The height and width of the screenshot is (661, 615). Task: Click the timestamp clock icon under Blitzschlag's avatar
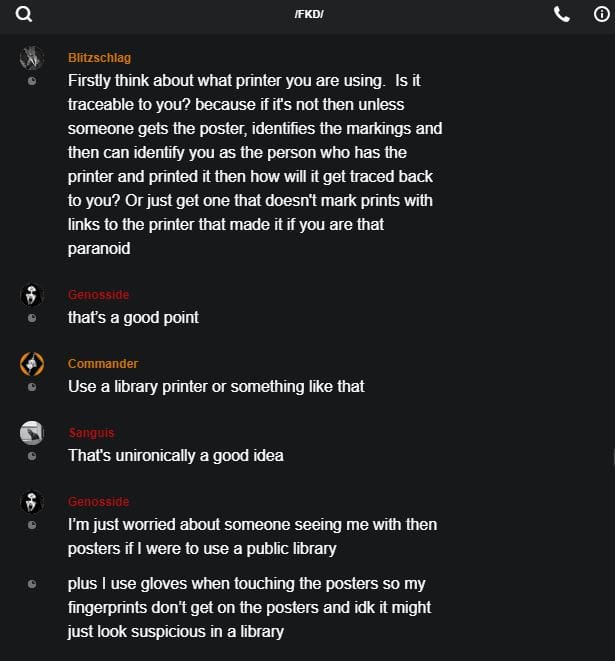pos(32,80)
